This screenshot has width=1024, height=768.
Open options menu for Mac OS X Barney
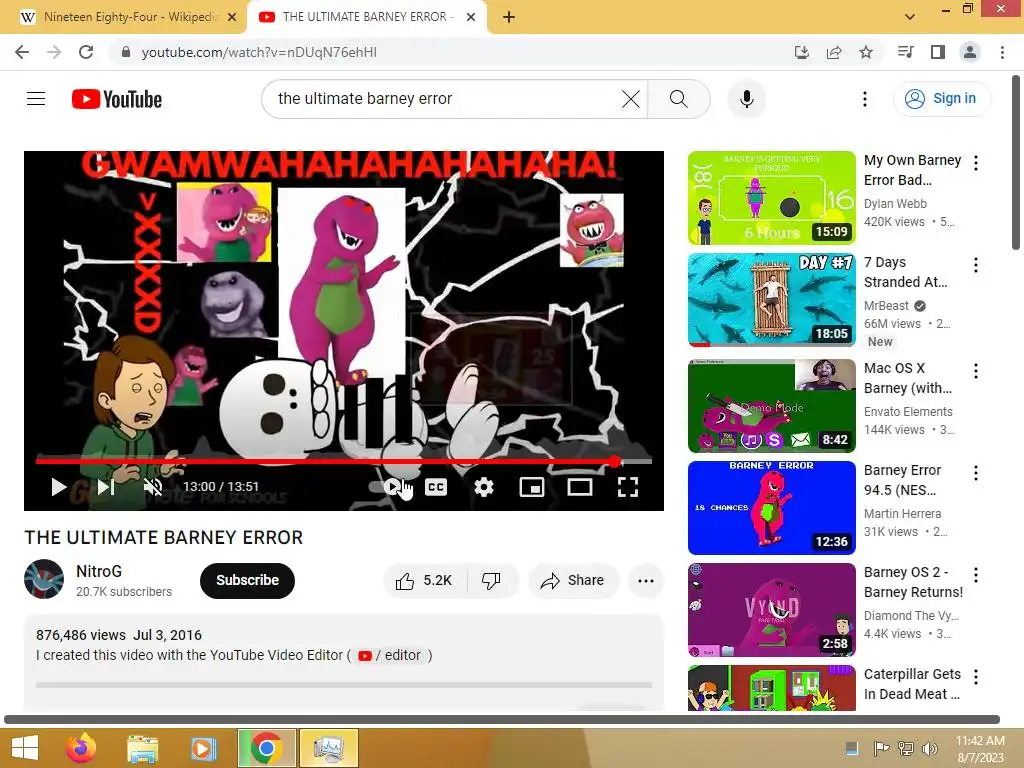click(976, 371)
